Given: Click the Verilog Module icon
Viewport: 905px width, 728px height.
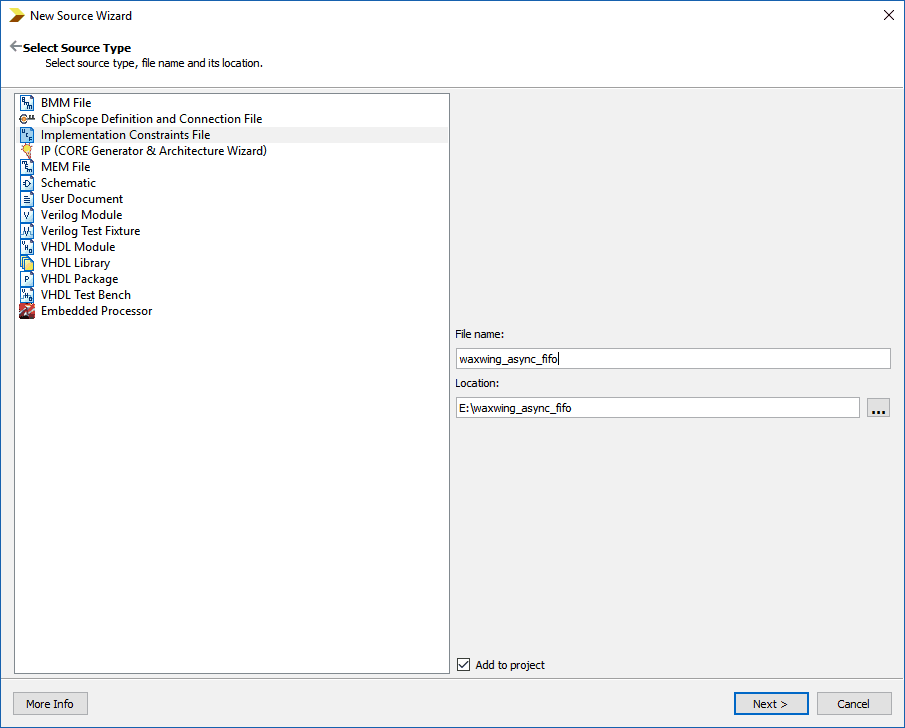Looking at the screenshot, I should (x=27, y=215).
